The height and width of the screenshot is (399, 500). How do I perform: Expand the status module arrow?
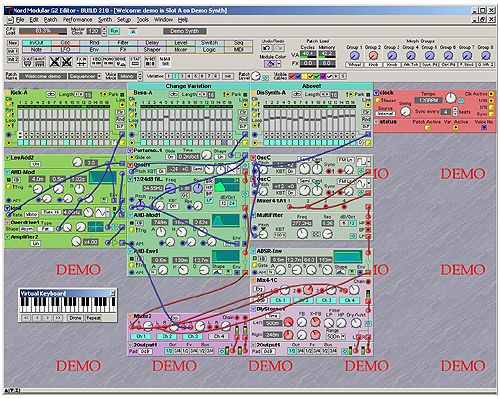[377, 122]
